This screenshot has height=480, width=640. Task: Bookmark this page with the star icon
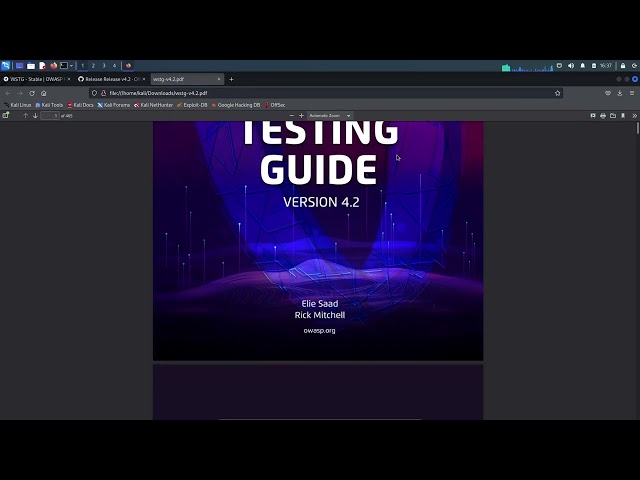point(558,93)
